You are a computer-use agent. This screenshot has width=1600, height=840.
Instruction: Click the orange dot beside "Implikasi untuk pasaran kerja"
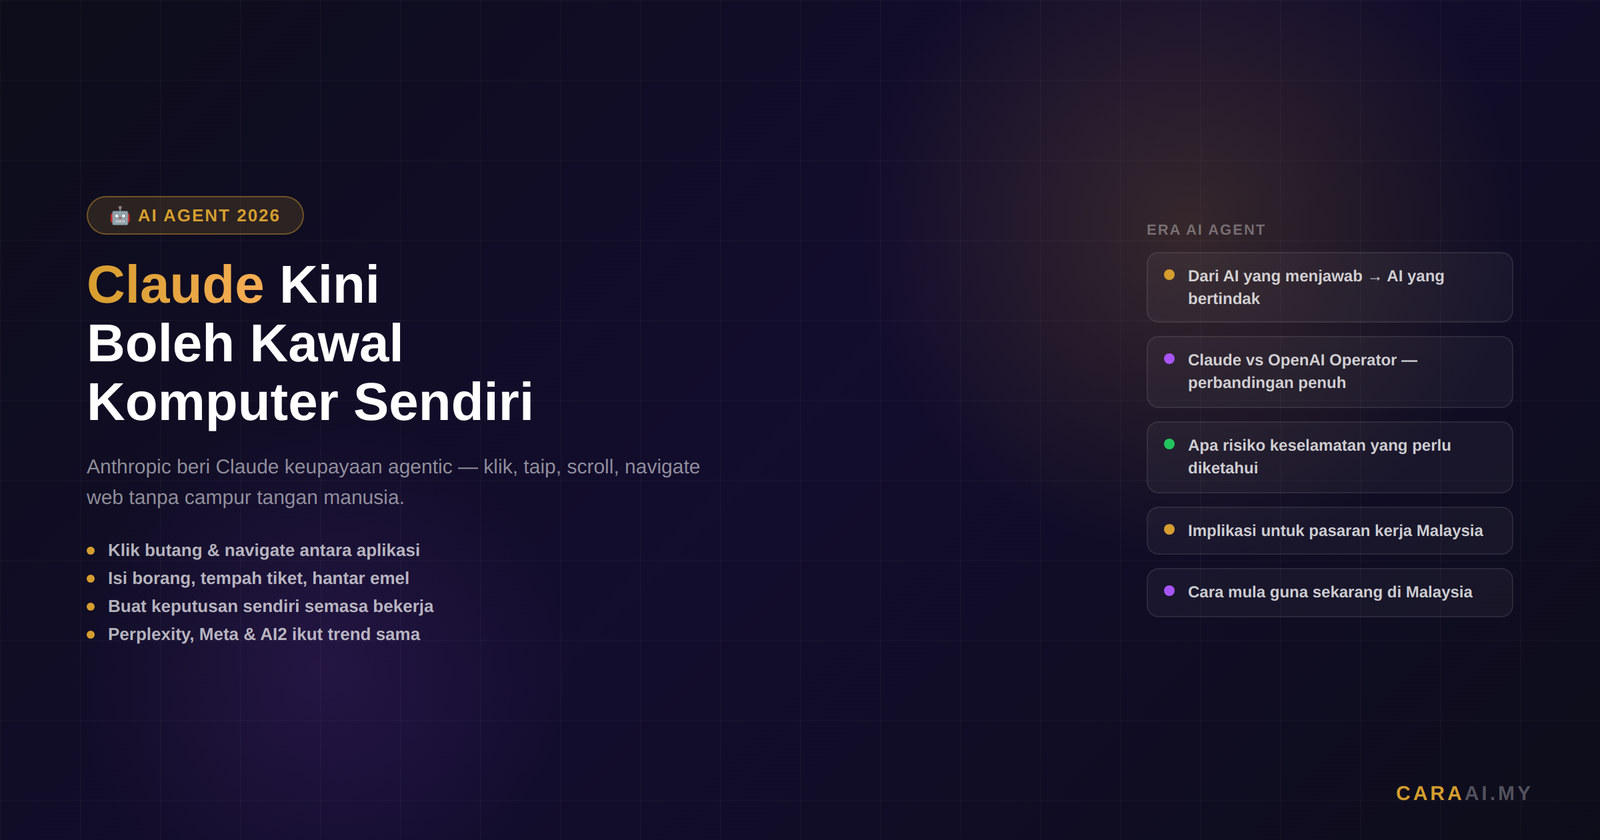coord(1169,530)
